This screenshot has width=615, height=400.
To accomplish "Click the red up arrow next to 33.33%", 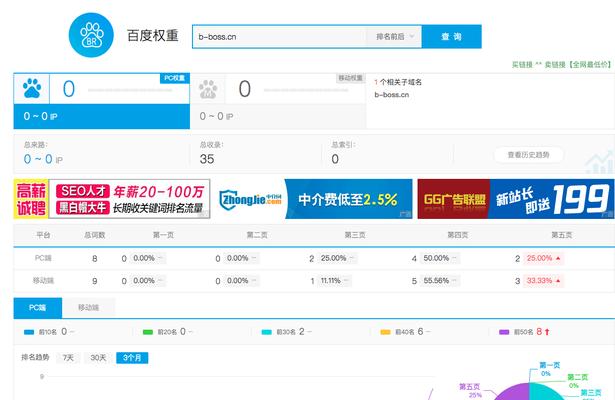I will (x=558, y=281).
